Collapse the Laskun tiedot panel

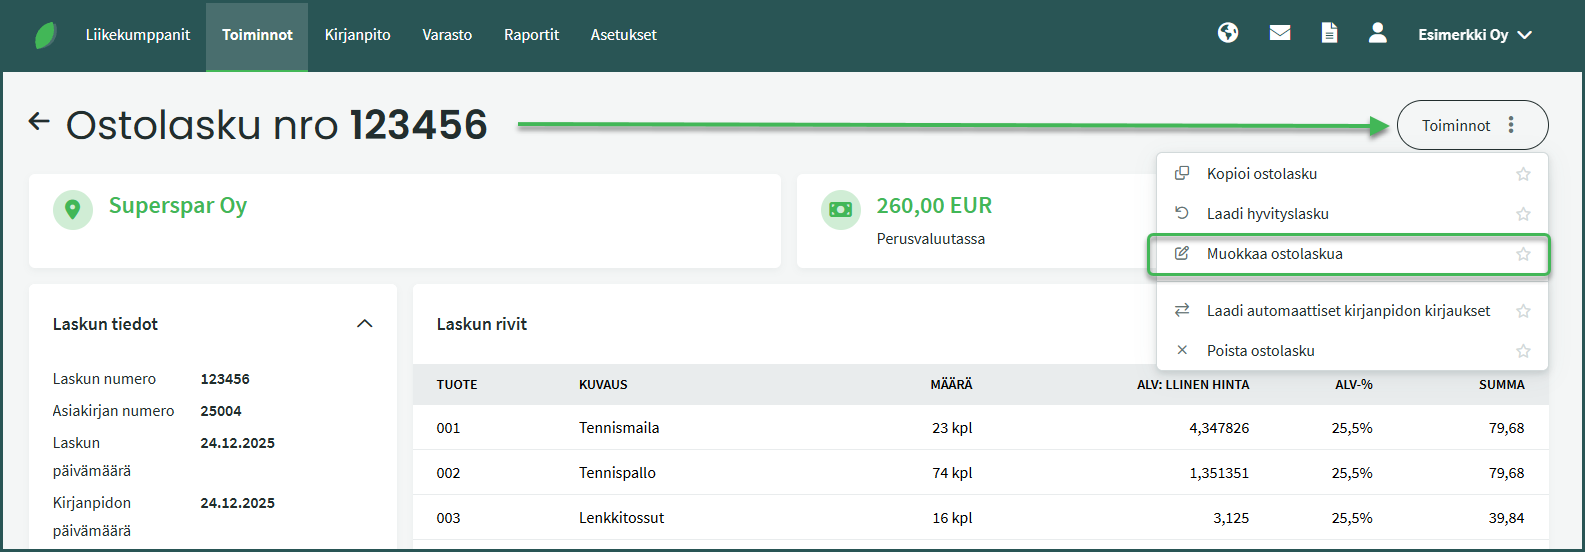pos(365,324)
